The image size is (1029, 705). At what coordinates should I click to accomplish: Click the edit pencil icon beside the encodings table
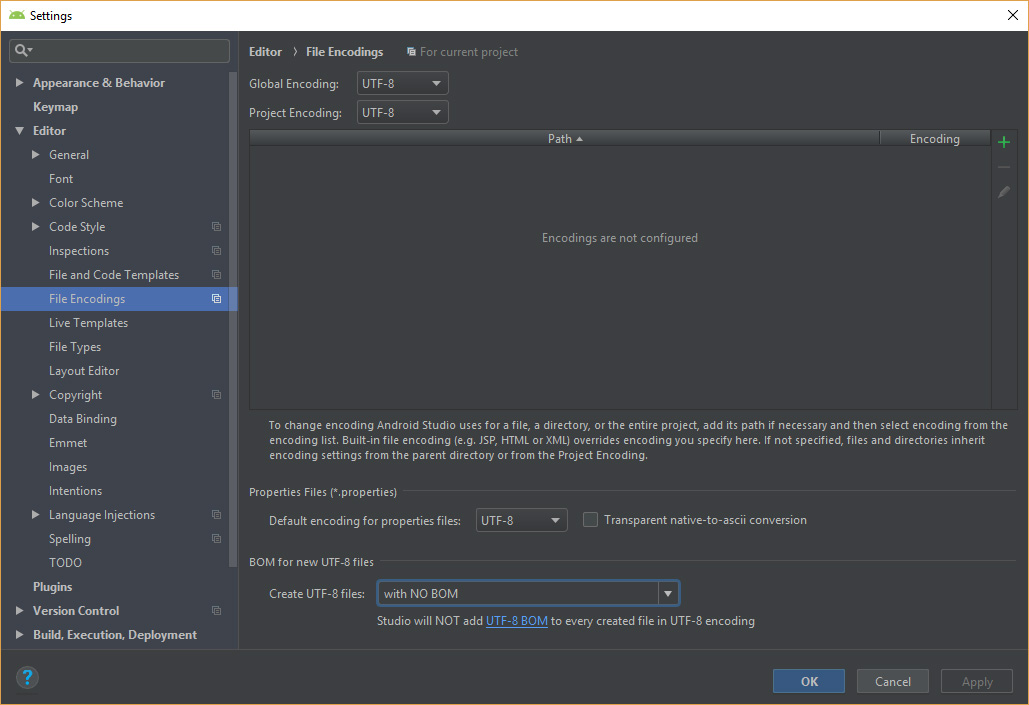pos(1003,191)
